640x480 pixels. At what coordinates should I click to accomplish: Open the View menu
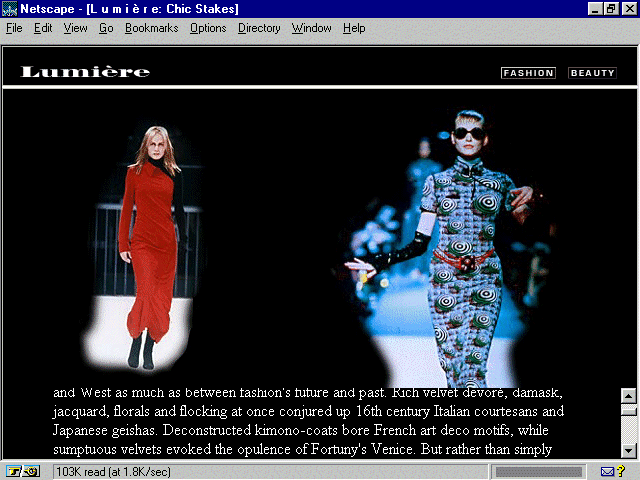click(75, 28)
